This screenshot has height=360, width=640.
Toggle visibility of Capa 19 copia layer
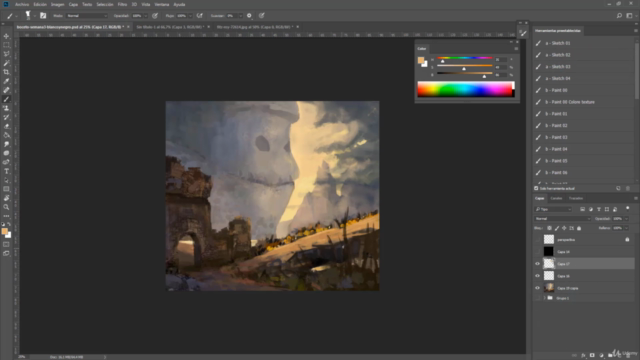pos(537,288)
